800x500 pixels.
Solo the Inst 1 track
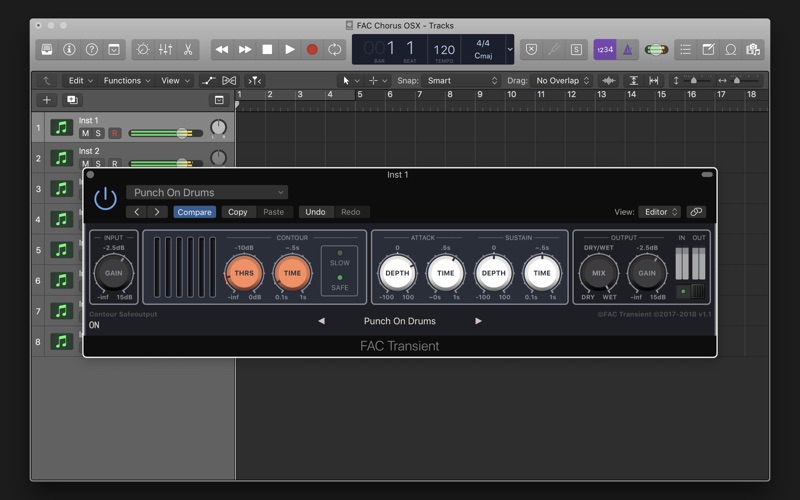click(98, 133)
